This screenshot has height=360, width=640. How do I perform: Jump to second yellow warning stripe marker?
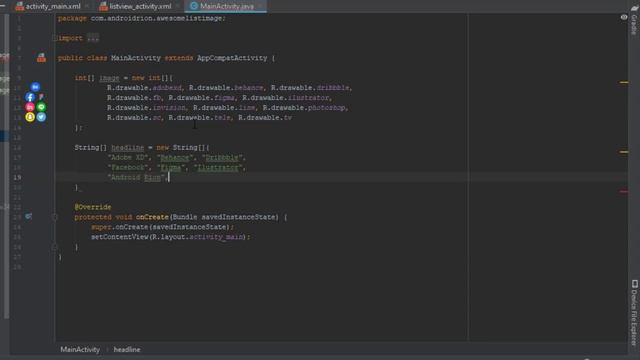624,152
